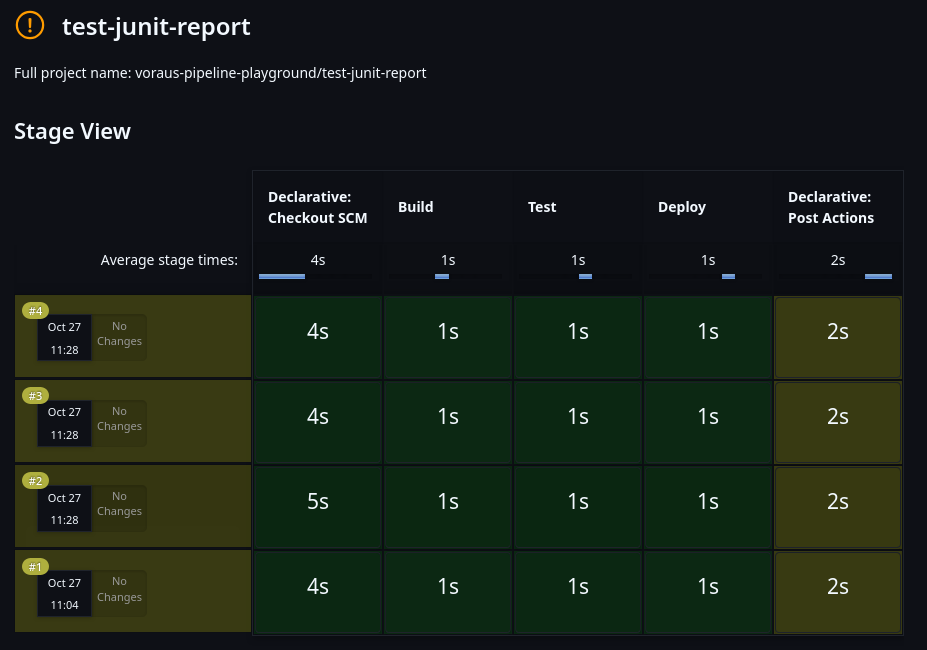This screenshot has height=650, width=927.
Task: Click the Stage View heading
Action: coord(72,131)
